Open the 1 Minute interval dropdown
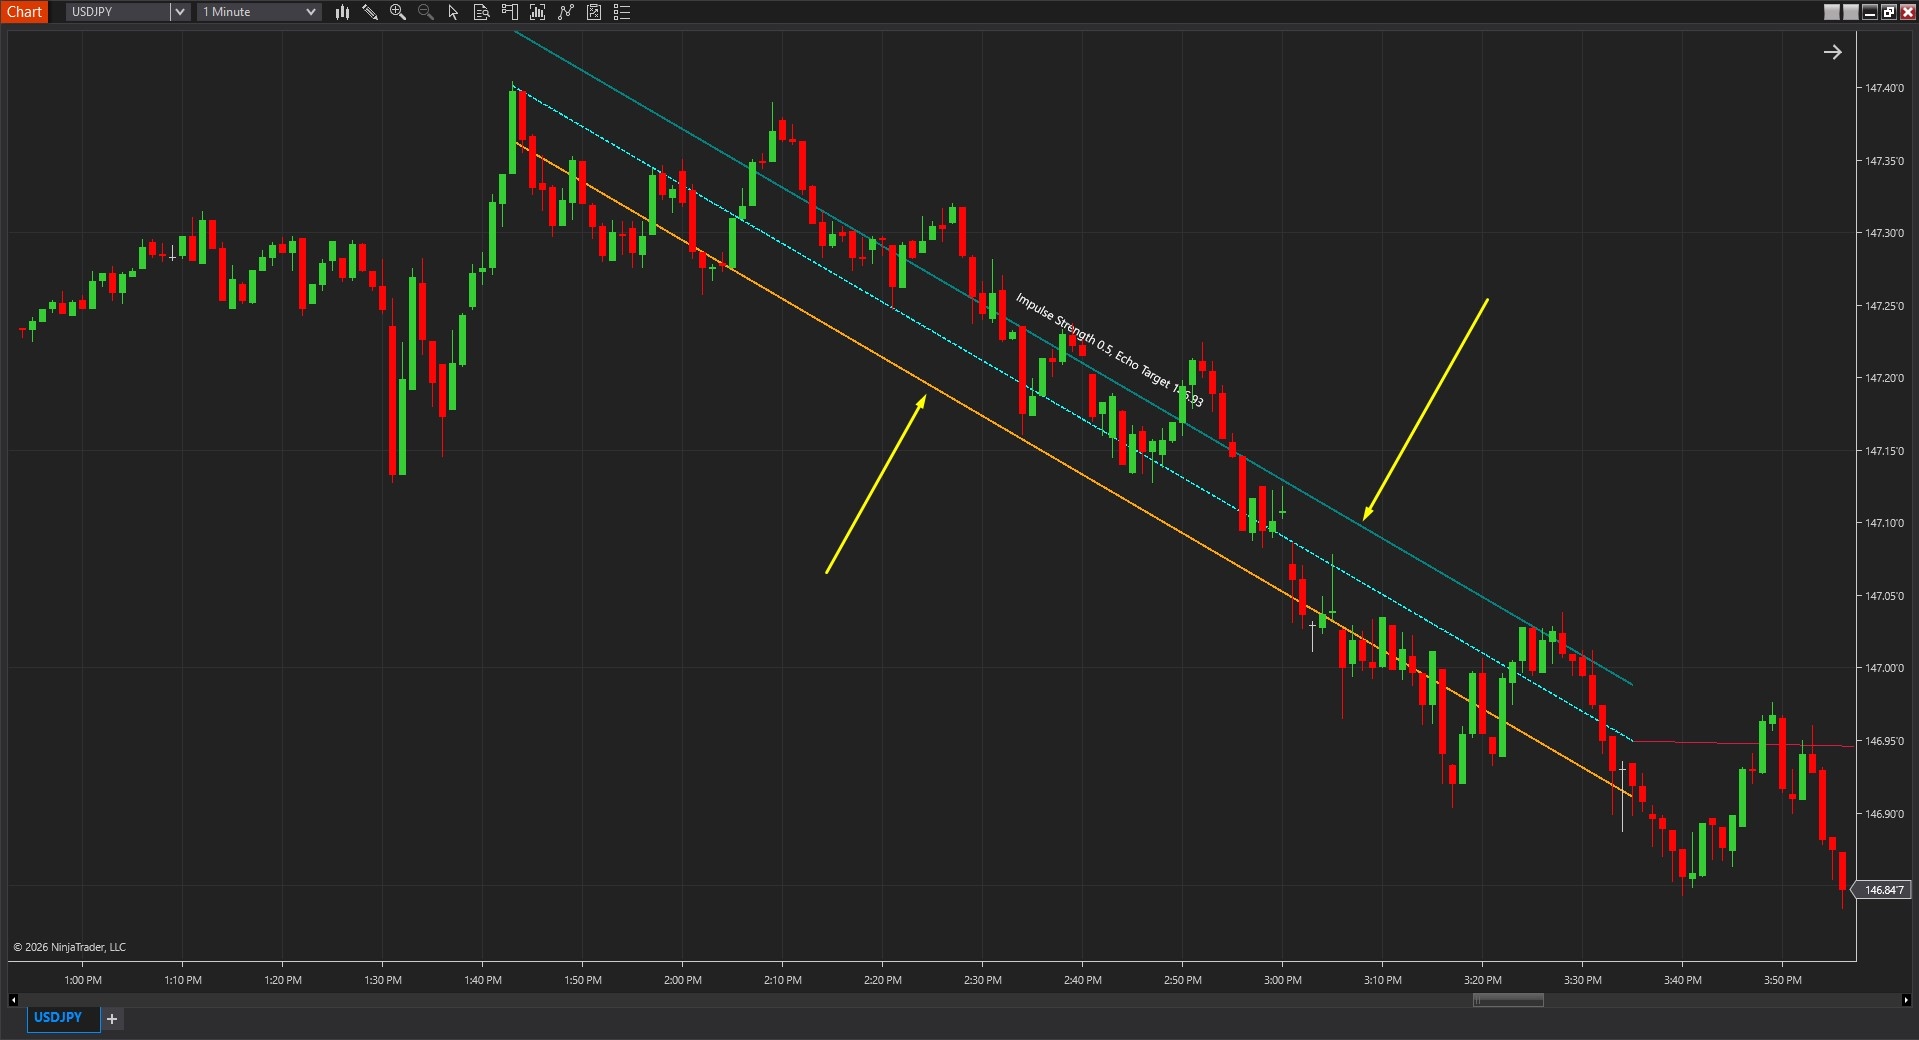1919x1040 pixels. [259, 12]
